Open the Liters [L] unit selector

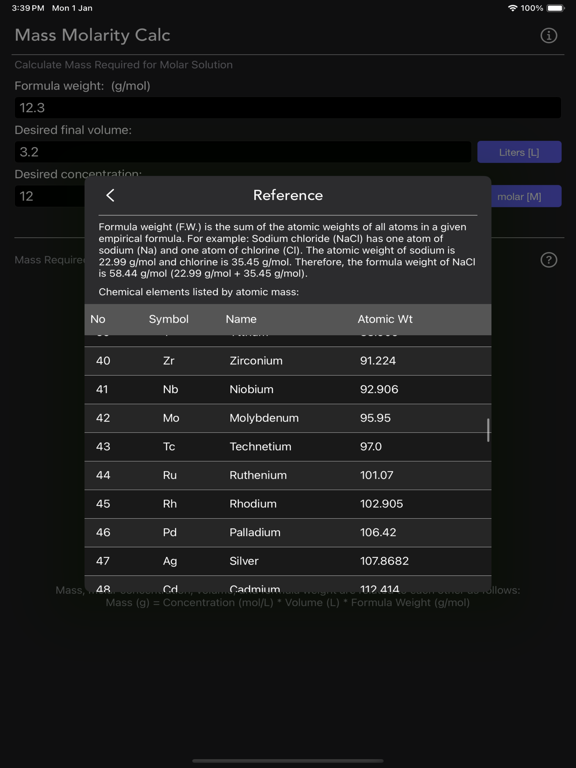(519, 152)
